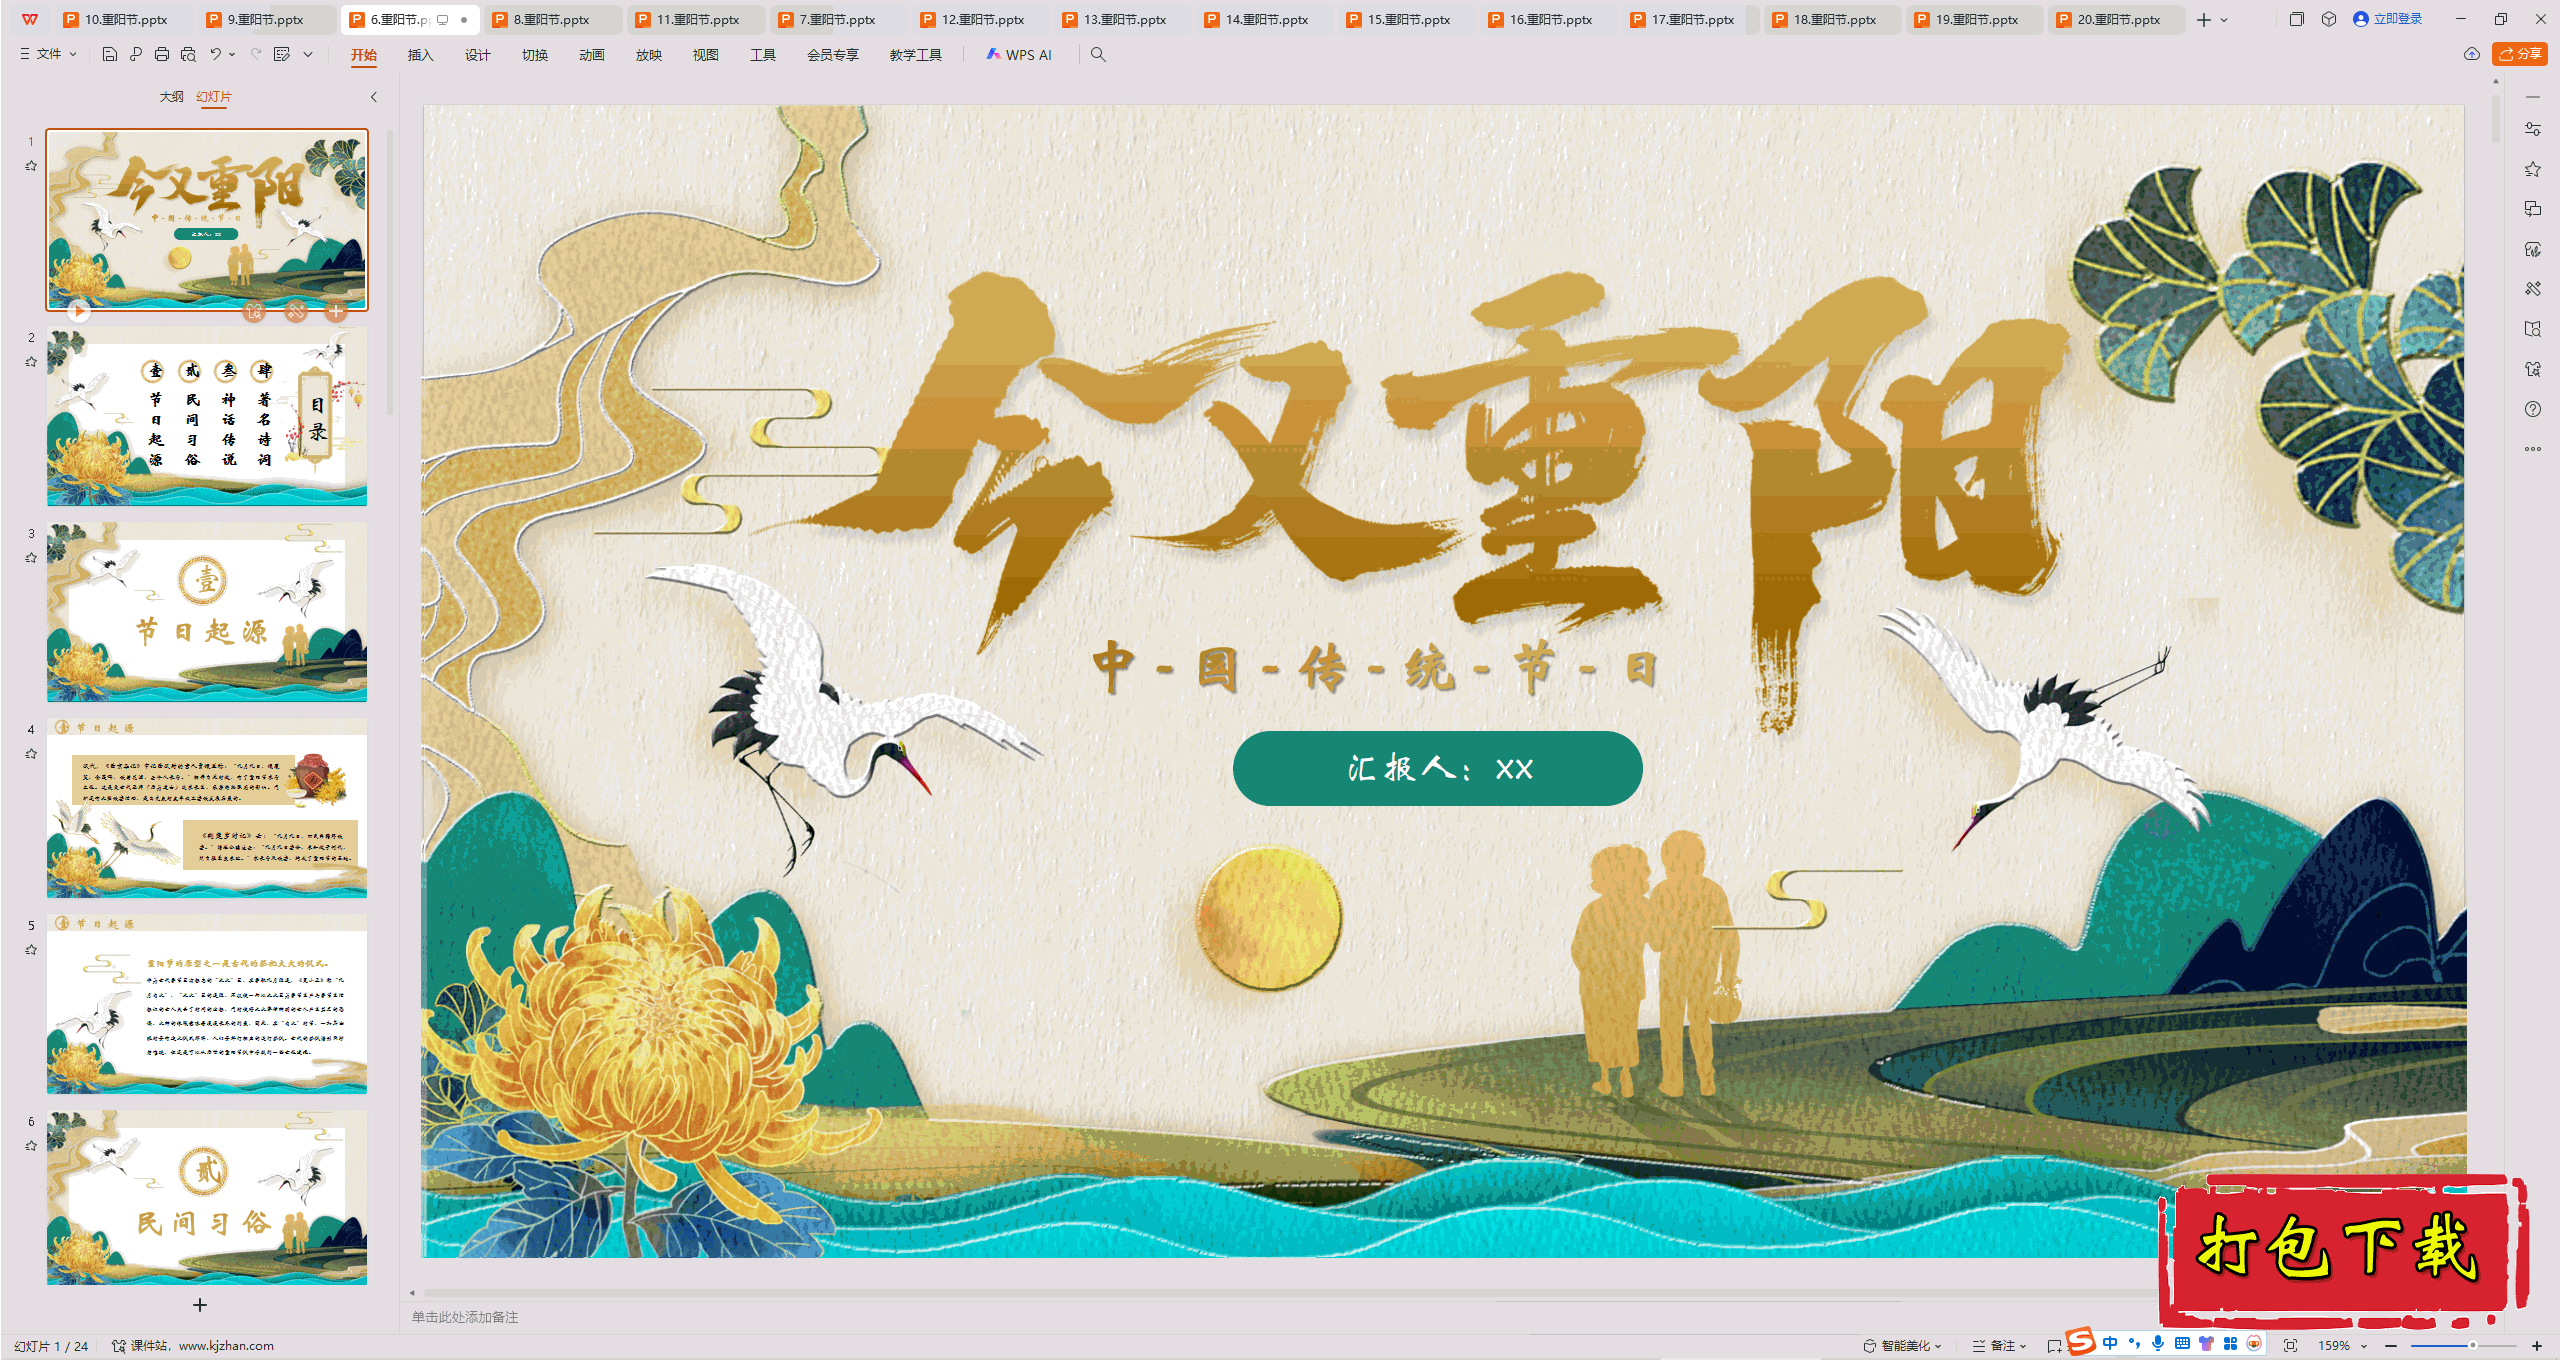Open the help question mark icon
The width and height of the screenshot is (2560, 1360).
pos(2532,409)
